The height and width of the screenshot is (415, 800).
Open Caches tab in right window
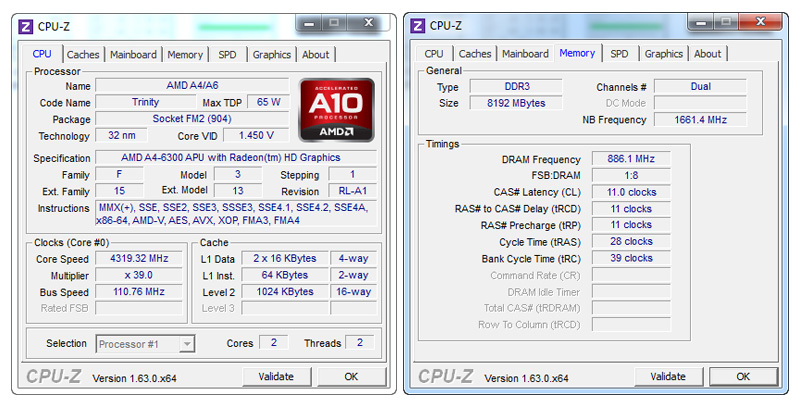[474, 54]
